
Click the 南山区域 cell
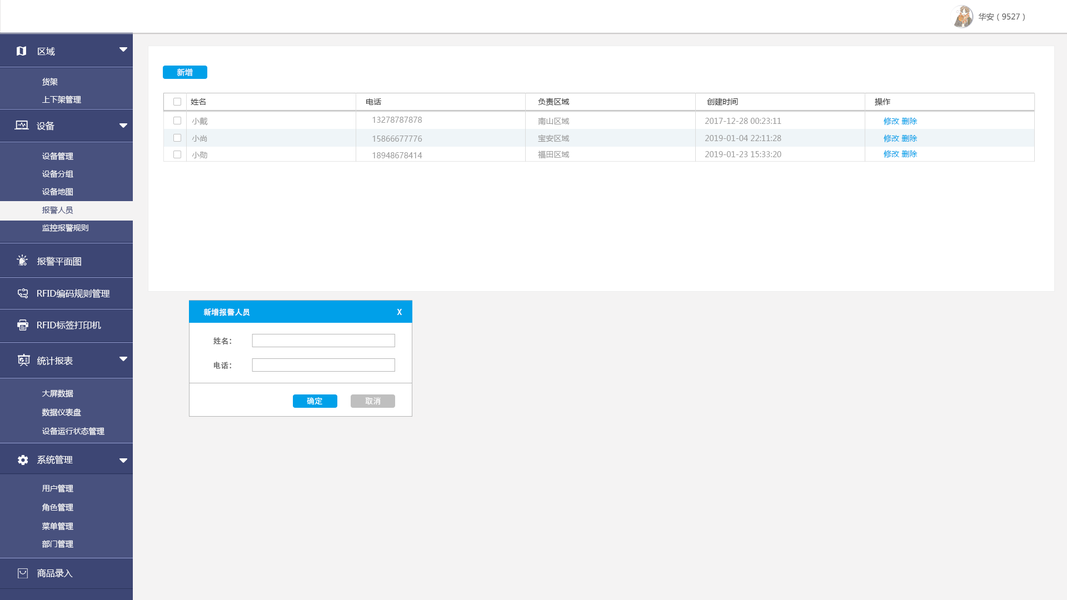[x=553, y=121]
